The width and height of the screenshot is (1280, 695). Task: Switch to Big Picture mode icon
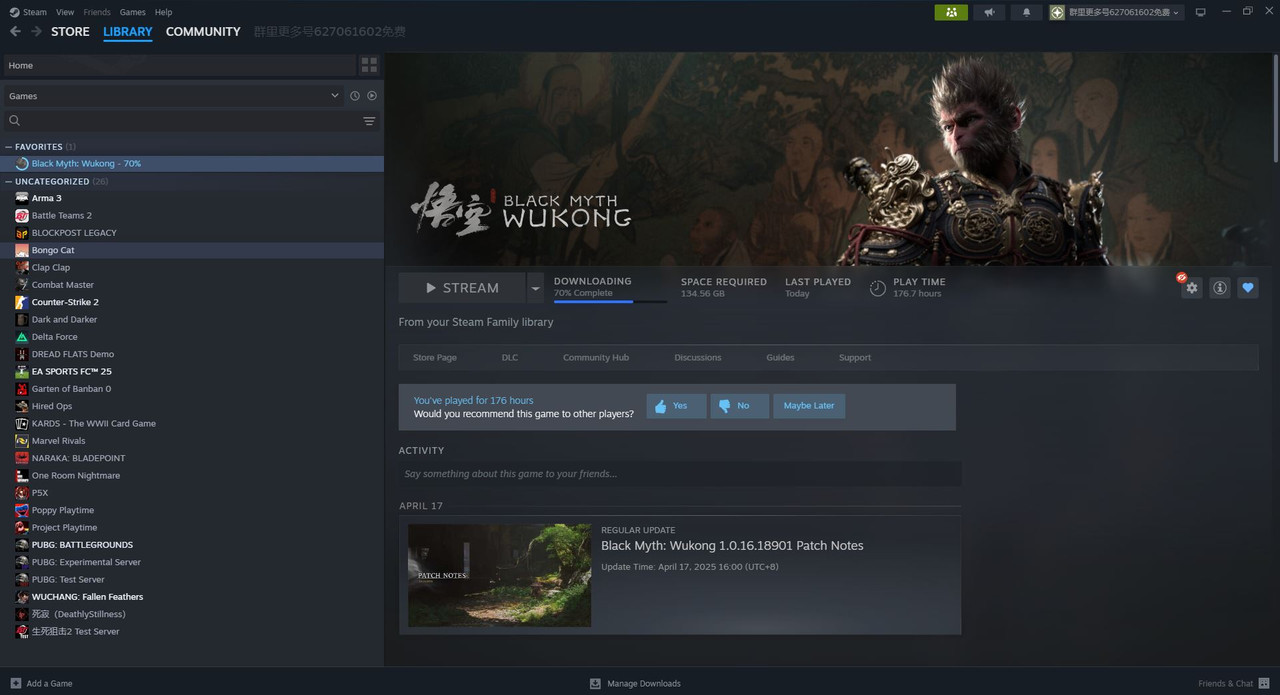pos(1201,12)
